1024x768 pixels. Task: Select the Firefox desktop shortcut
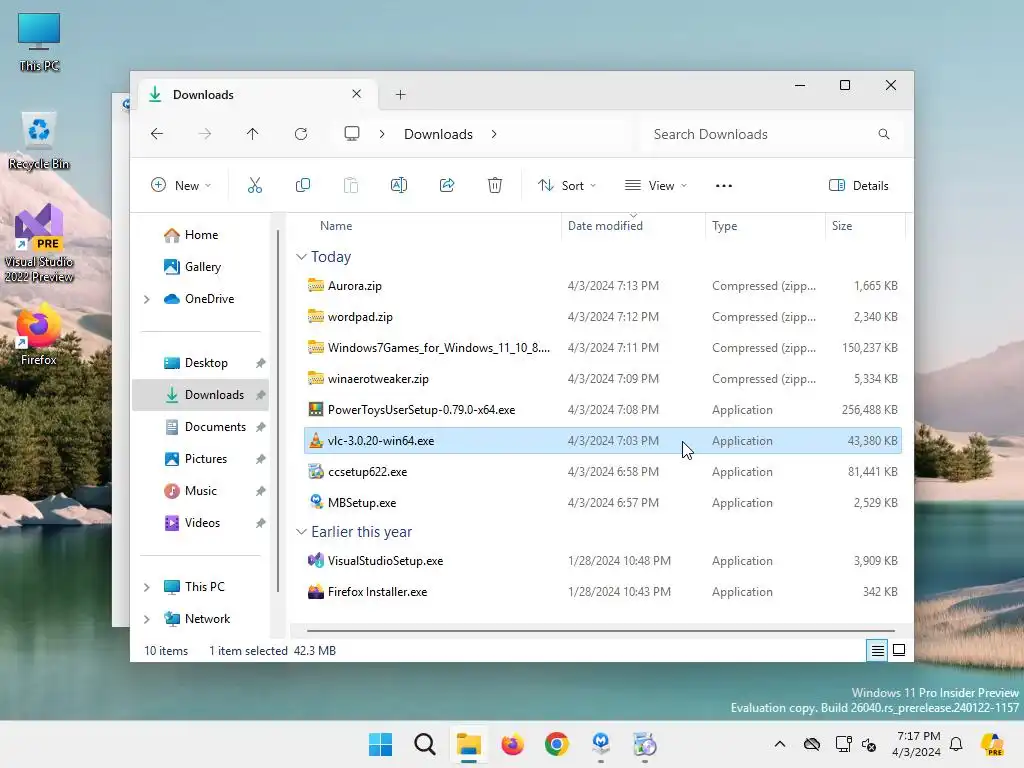pos(39,334)
